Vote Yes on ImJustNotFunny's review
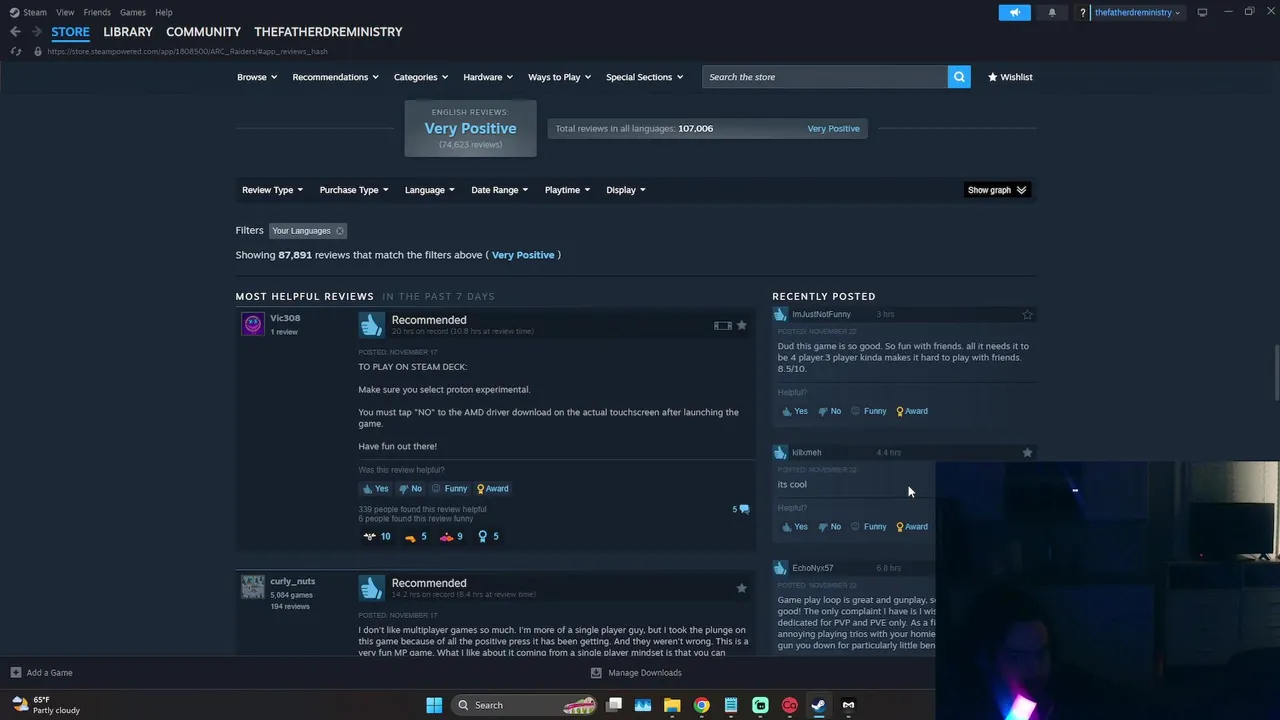The image size is (1280, 720). [x=795, y=411]
